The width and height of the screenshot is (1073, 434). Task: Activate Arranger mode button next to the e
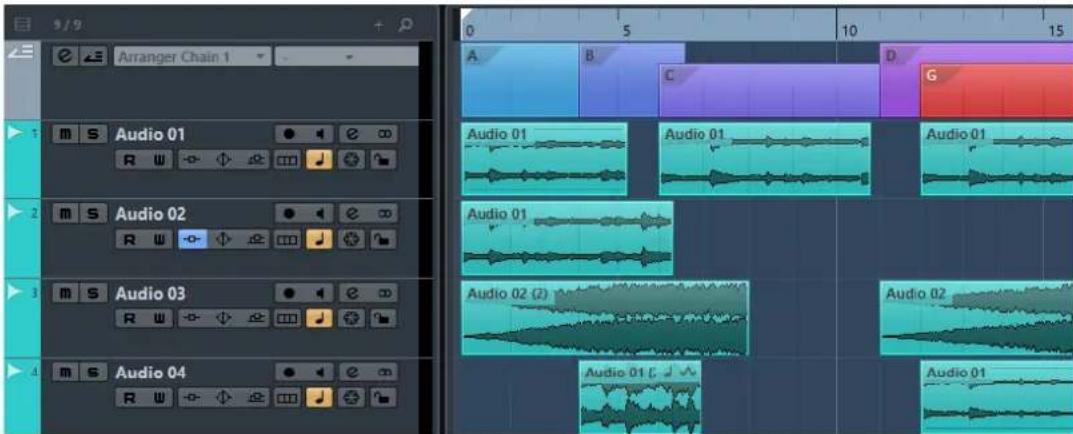coord(92,57)
